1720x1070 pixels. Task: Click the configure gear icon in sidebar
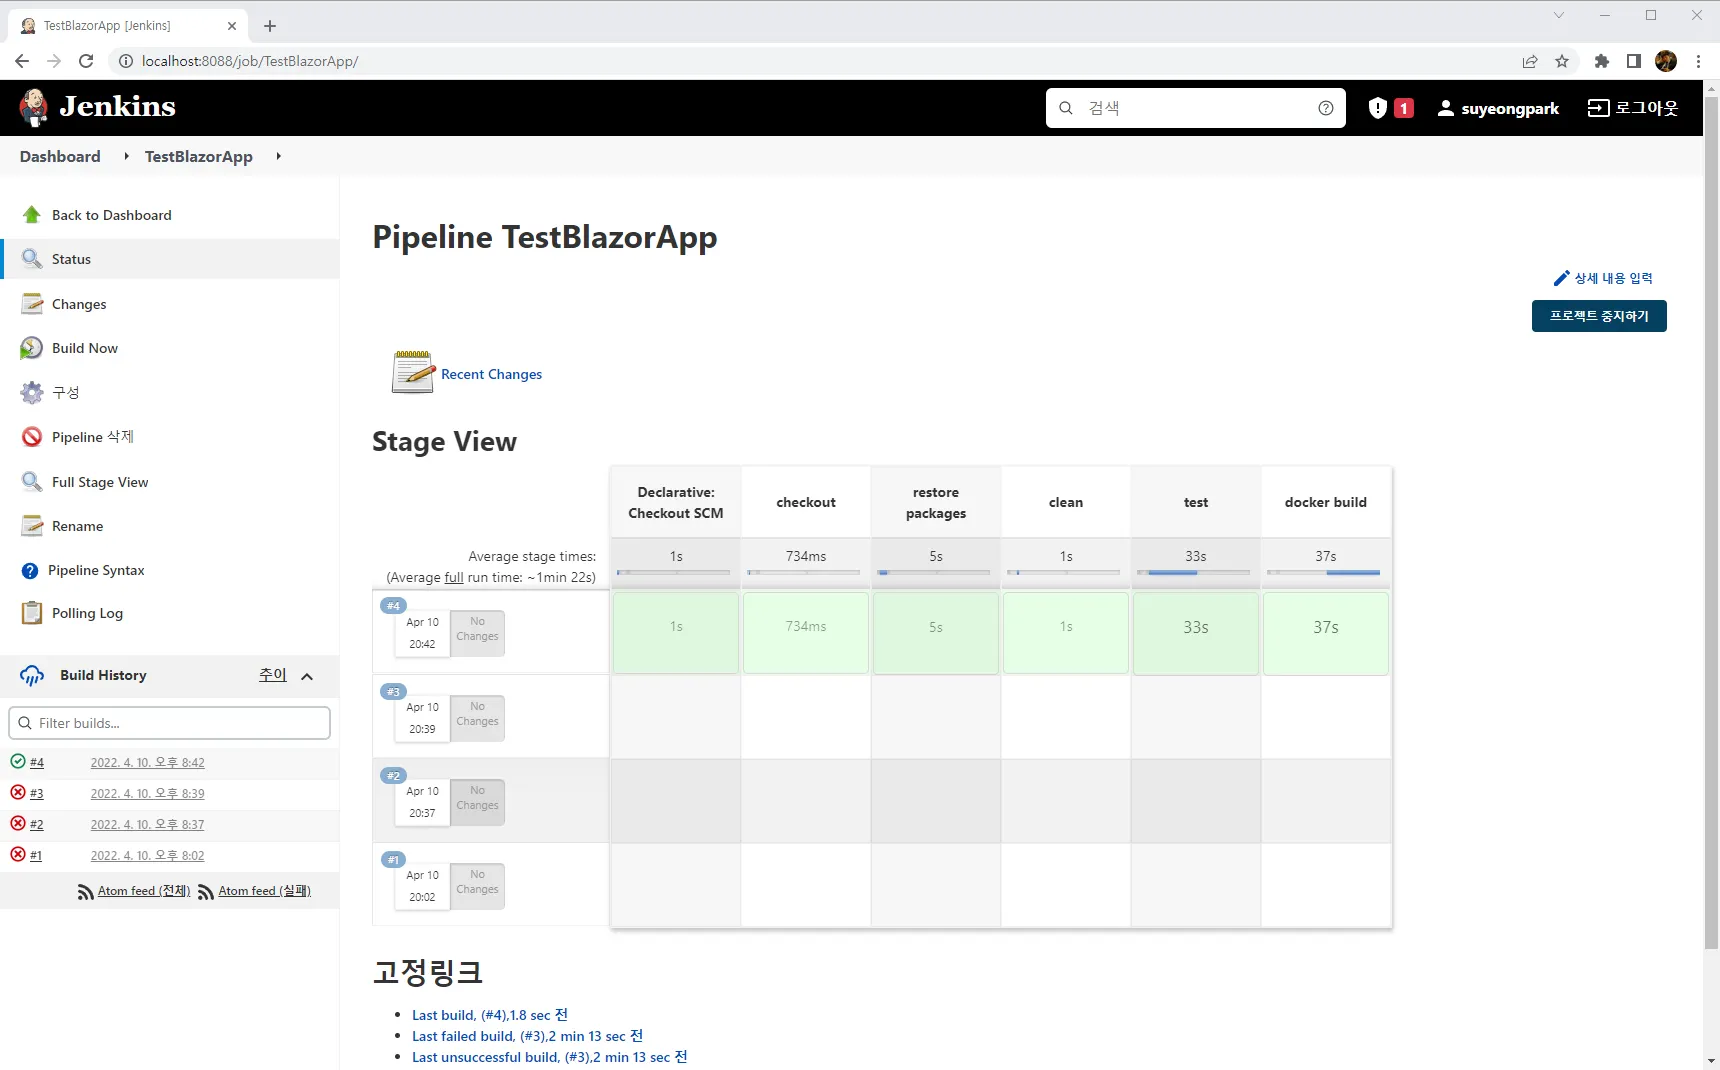[x=32, y=393]
